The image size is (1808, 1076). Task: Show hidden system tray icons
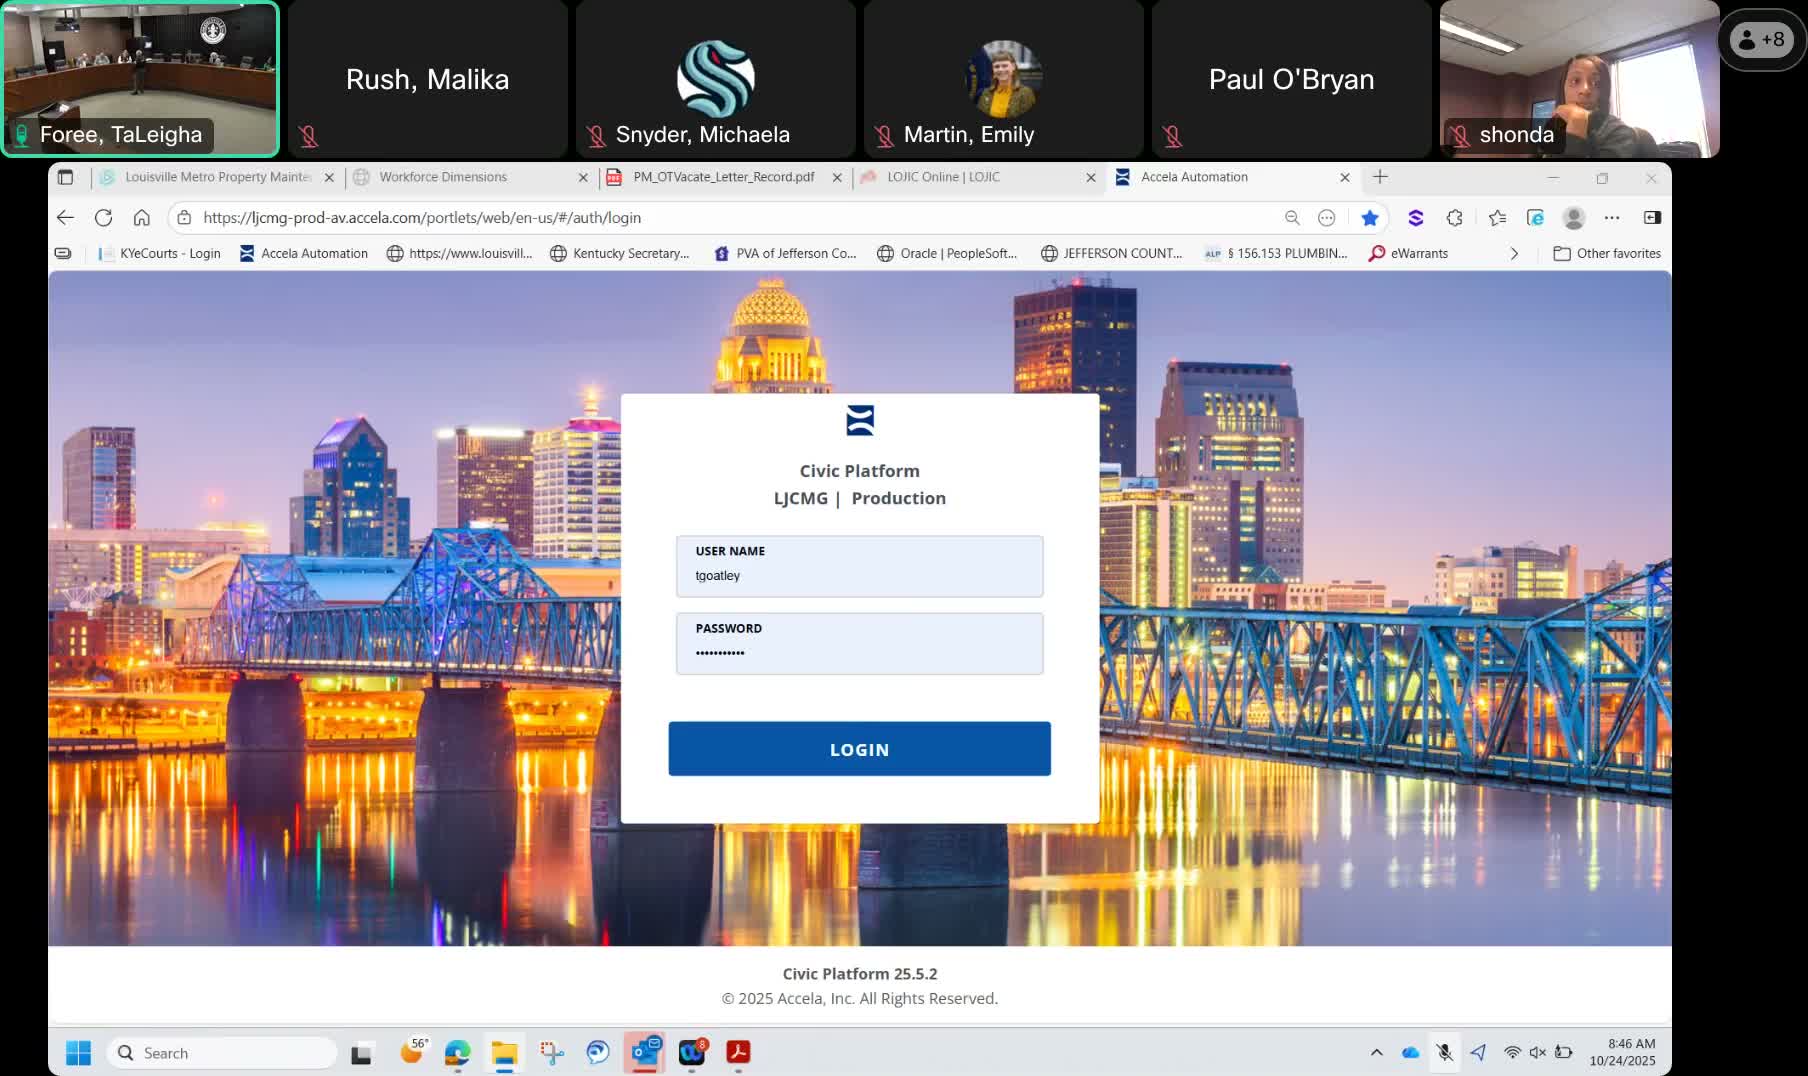point(1376,1052)
